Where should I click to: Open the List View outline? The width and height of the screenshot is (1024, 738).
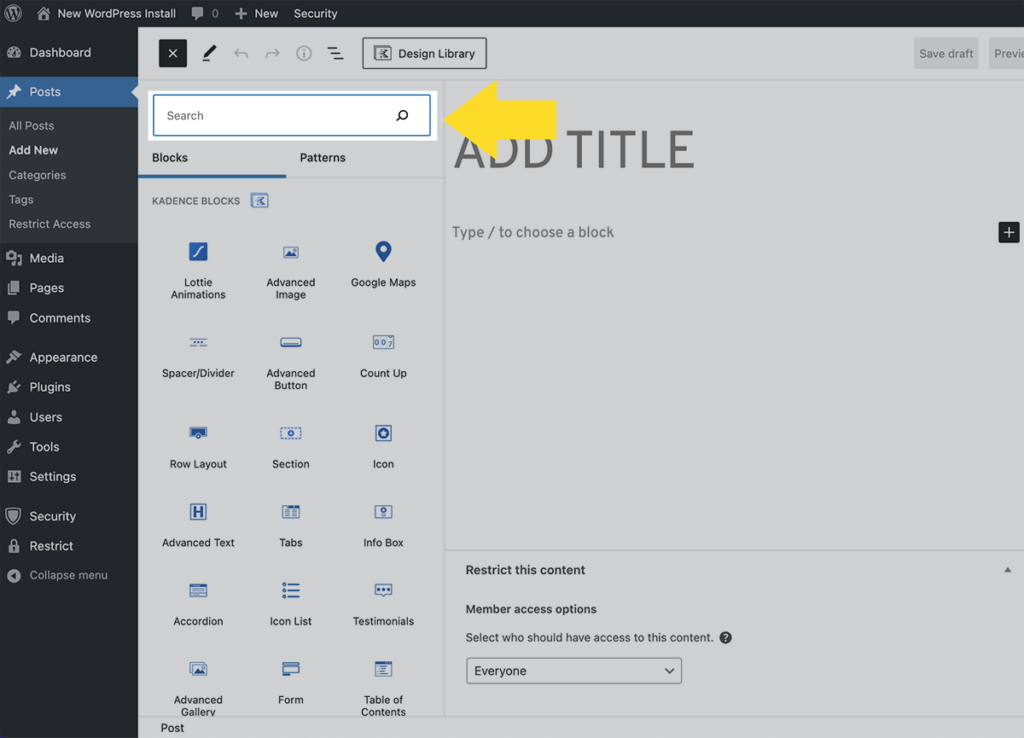(335, 54)
